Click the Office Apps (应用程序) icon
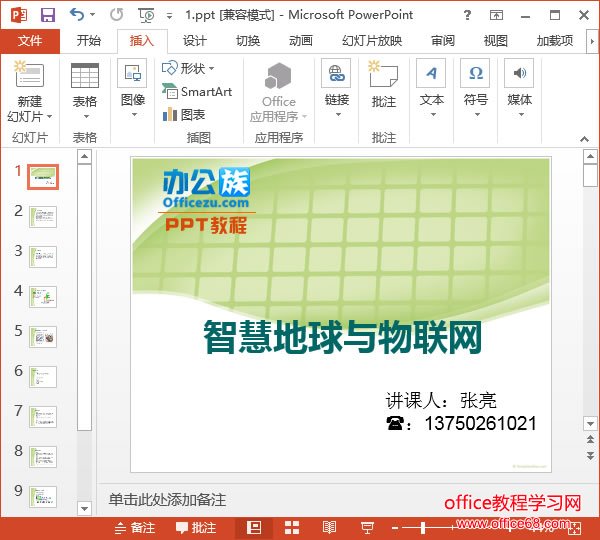 (x=279, y=76)
